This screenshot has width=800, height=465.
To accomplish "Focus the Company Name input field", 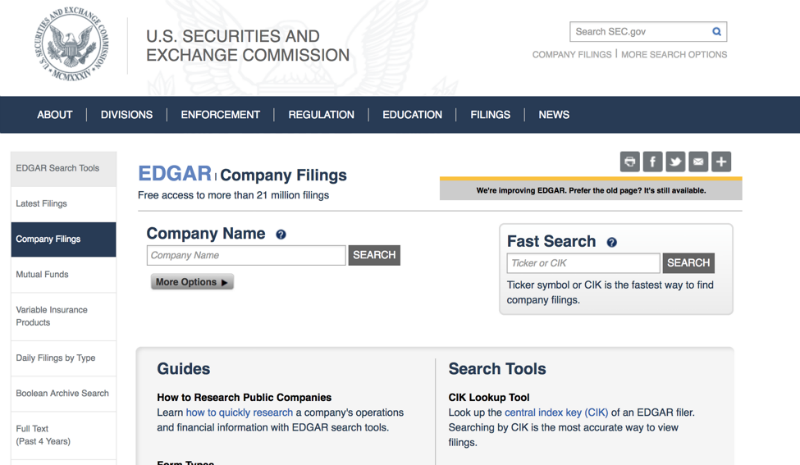I will (x=246, y=255).
